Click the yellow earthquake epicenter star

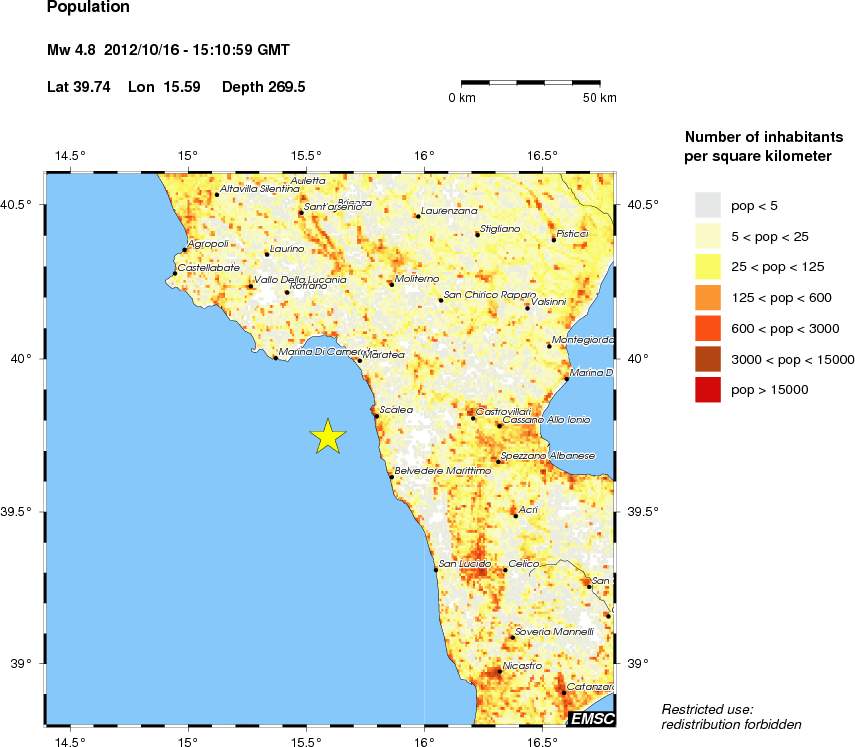(328, 436)
